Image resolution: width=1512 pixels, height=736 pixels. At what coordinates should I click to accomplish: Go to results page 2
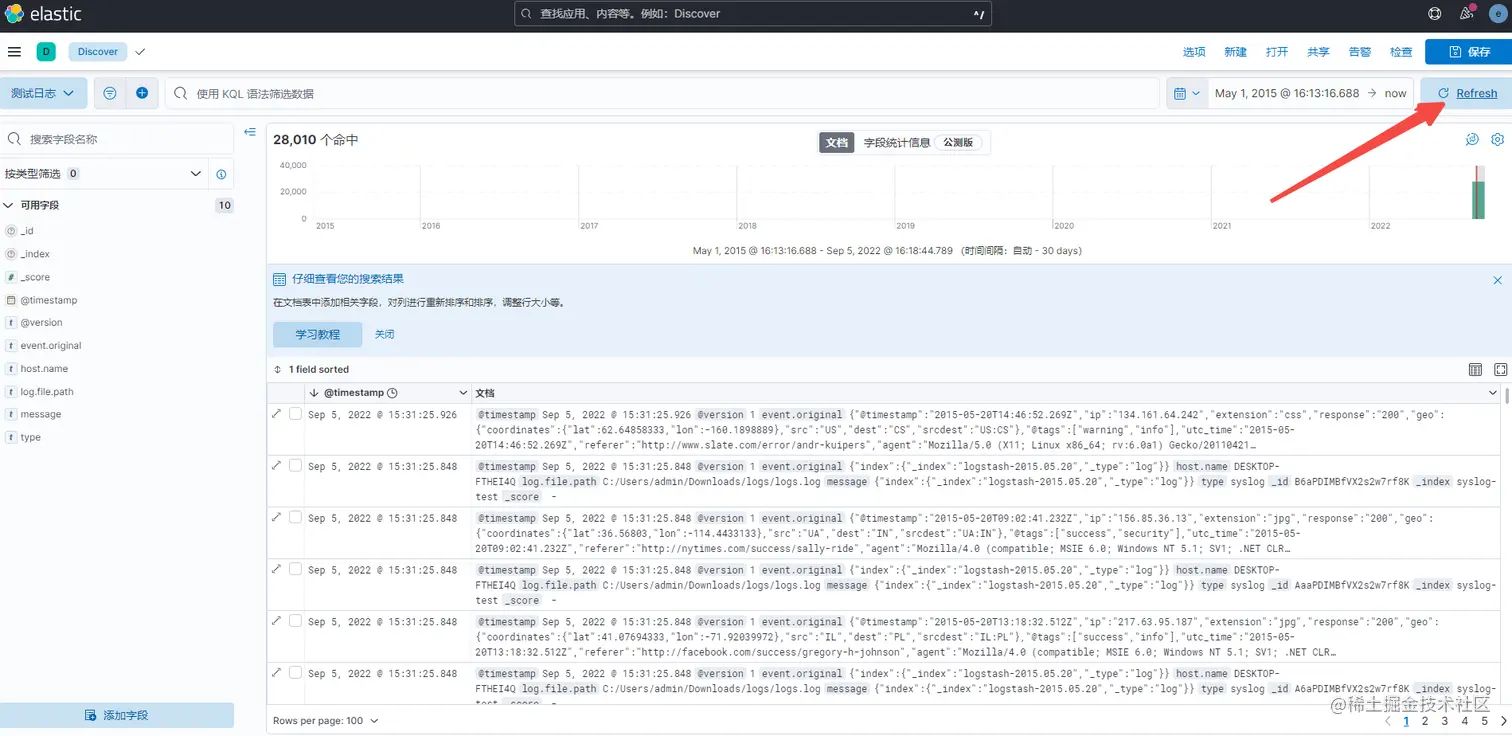1426,720
